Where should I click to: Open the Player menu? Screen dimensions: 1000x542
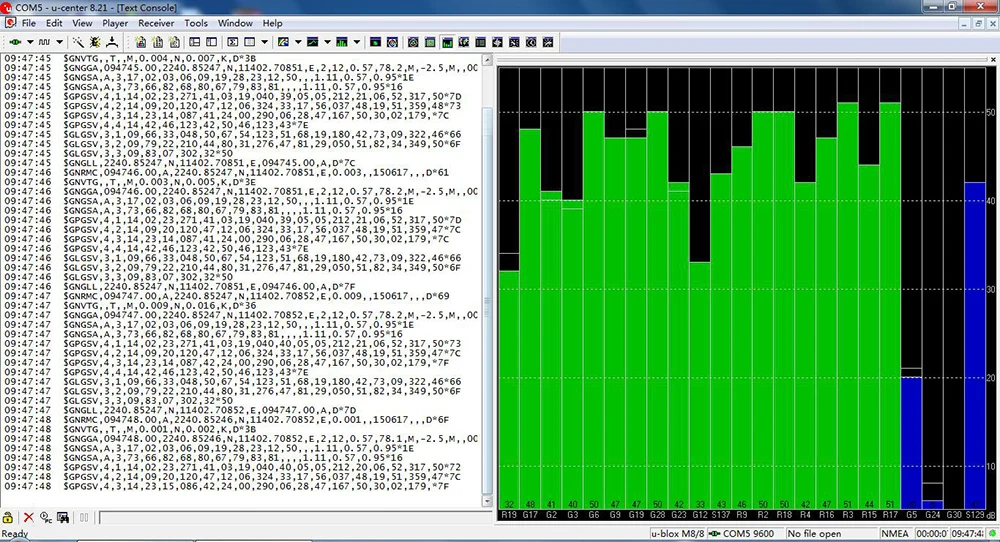coord(115,23)
